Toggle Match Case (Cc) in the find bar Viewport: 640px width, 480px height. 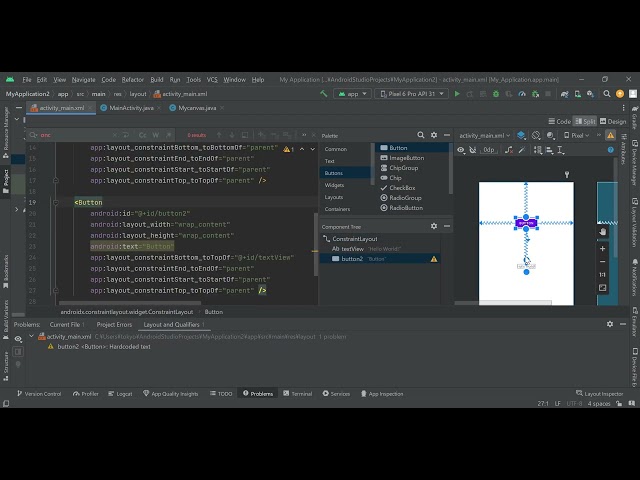[x=142, y=135]
